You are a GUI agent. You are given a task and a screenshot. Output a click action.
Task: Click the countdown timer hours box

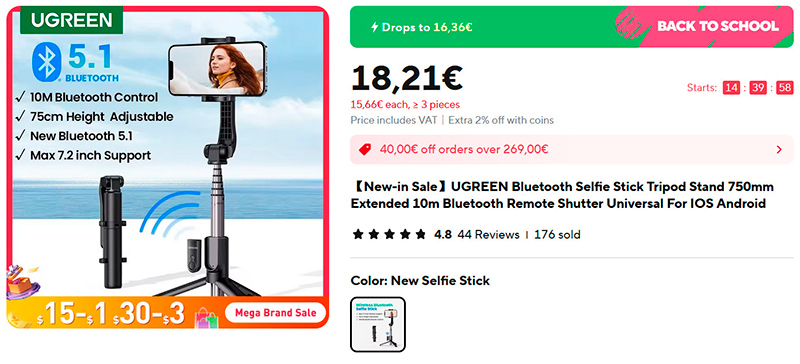731,88
